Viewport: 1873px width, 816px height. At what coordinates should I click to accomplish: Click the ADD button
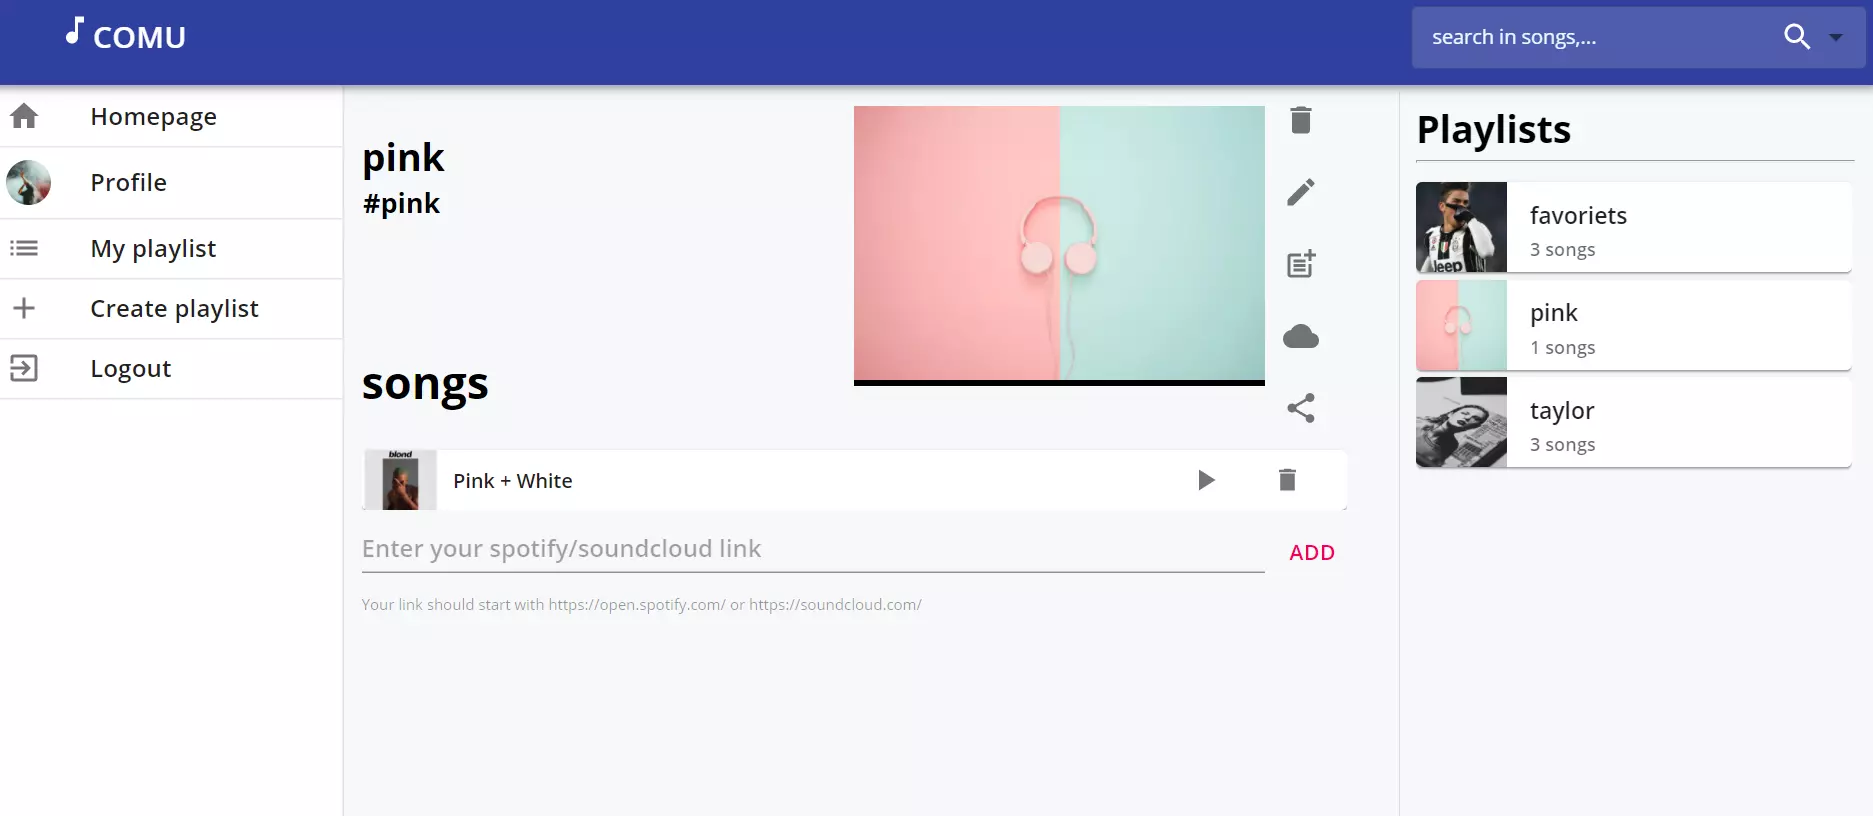click(1312, 553)
